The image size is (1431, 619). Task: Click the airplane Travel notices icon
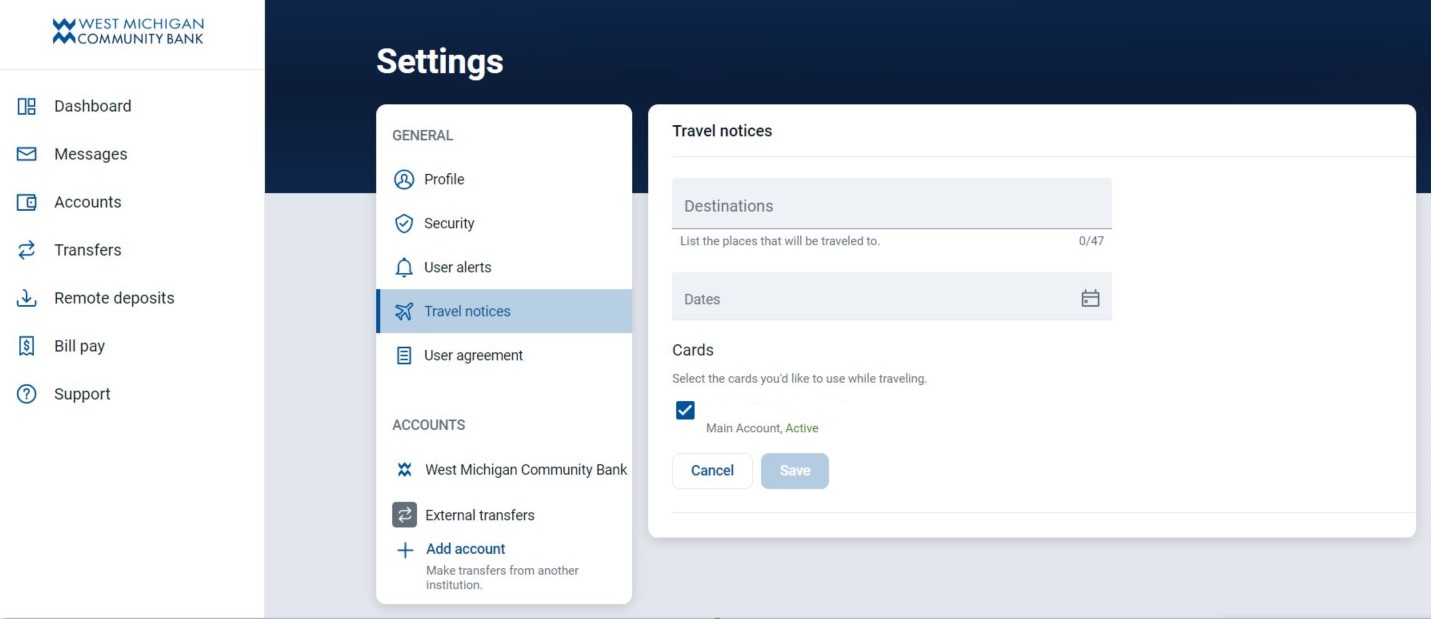(x=404, y=310)
